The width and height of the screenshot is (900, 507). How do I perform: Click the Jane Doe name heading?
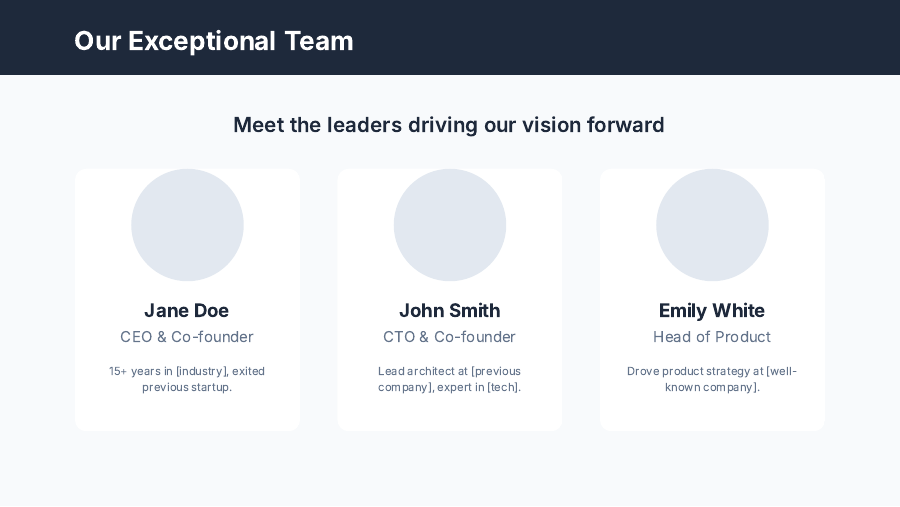(x=187, y=310)
